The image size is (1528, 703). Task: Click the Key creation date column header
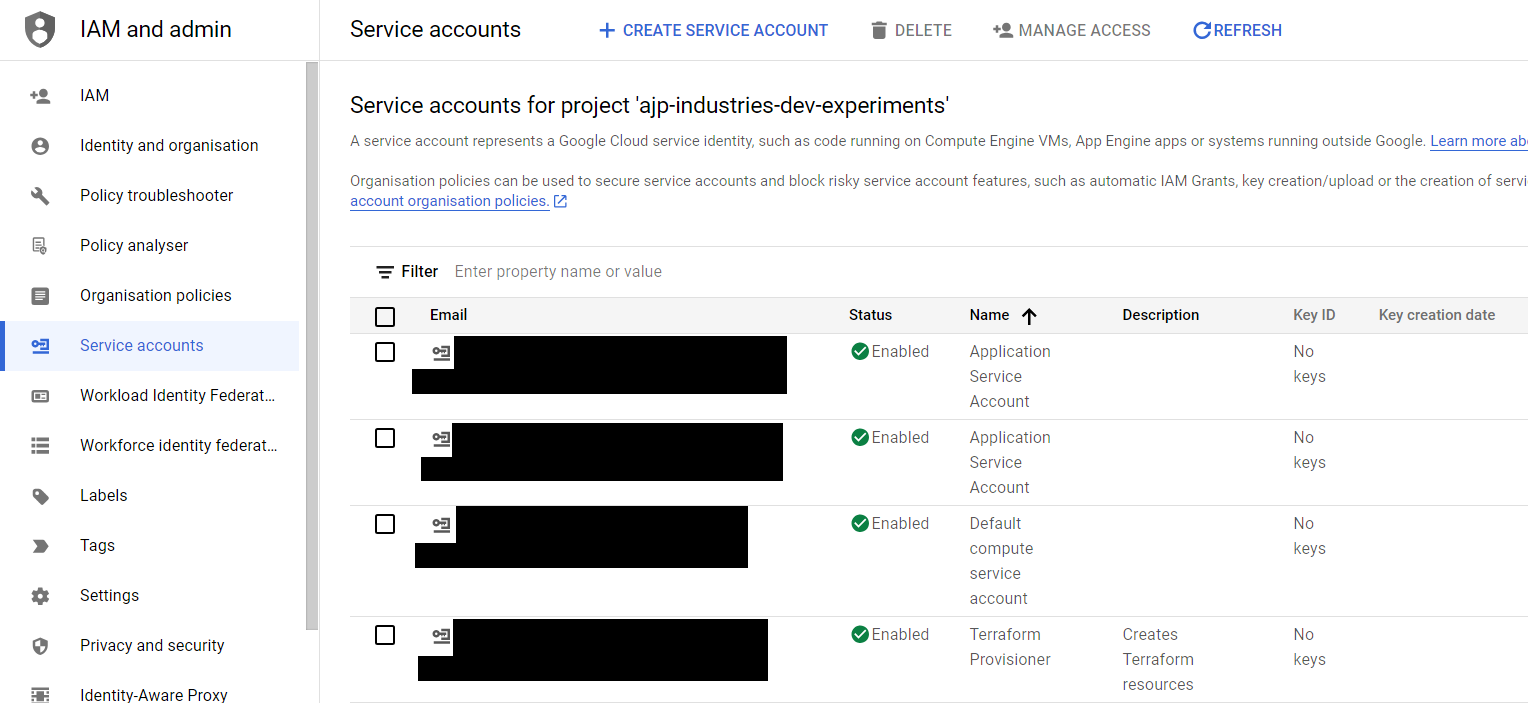point(1437,315)
